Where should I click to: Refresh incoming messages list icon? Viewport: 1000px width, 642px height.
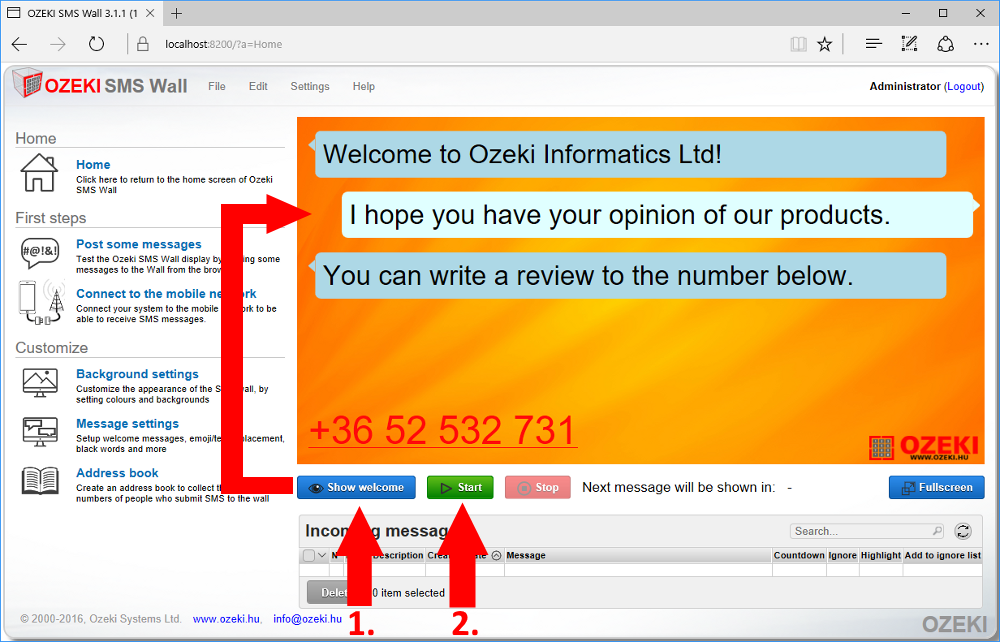963,531
